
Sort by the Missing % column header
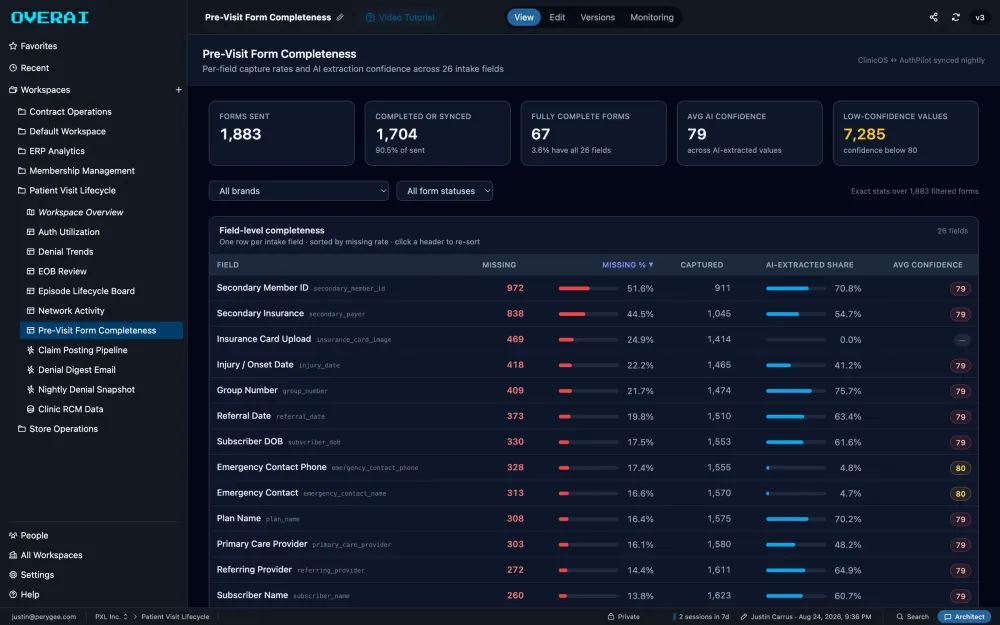[x=628, y=265]
